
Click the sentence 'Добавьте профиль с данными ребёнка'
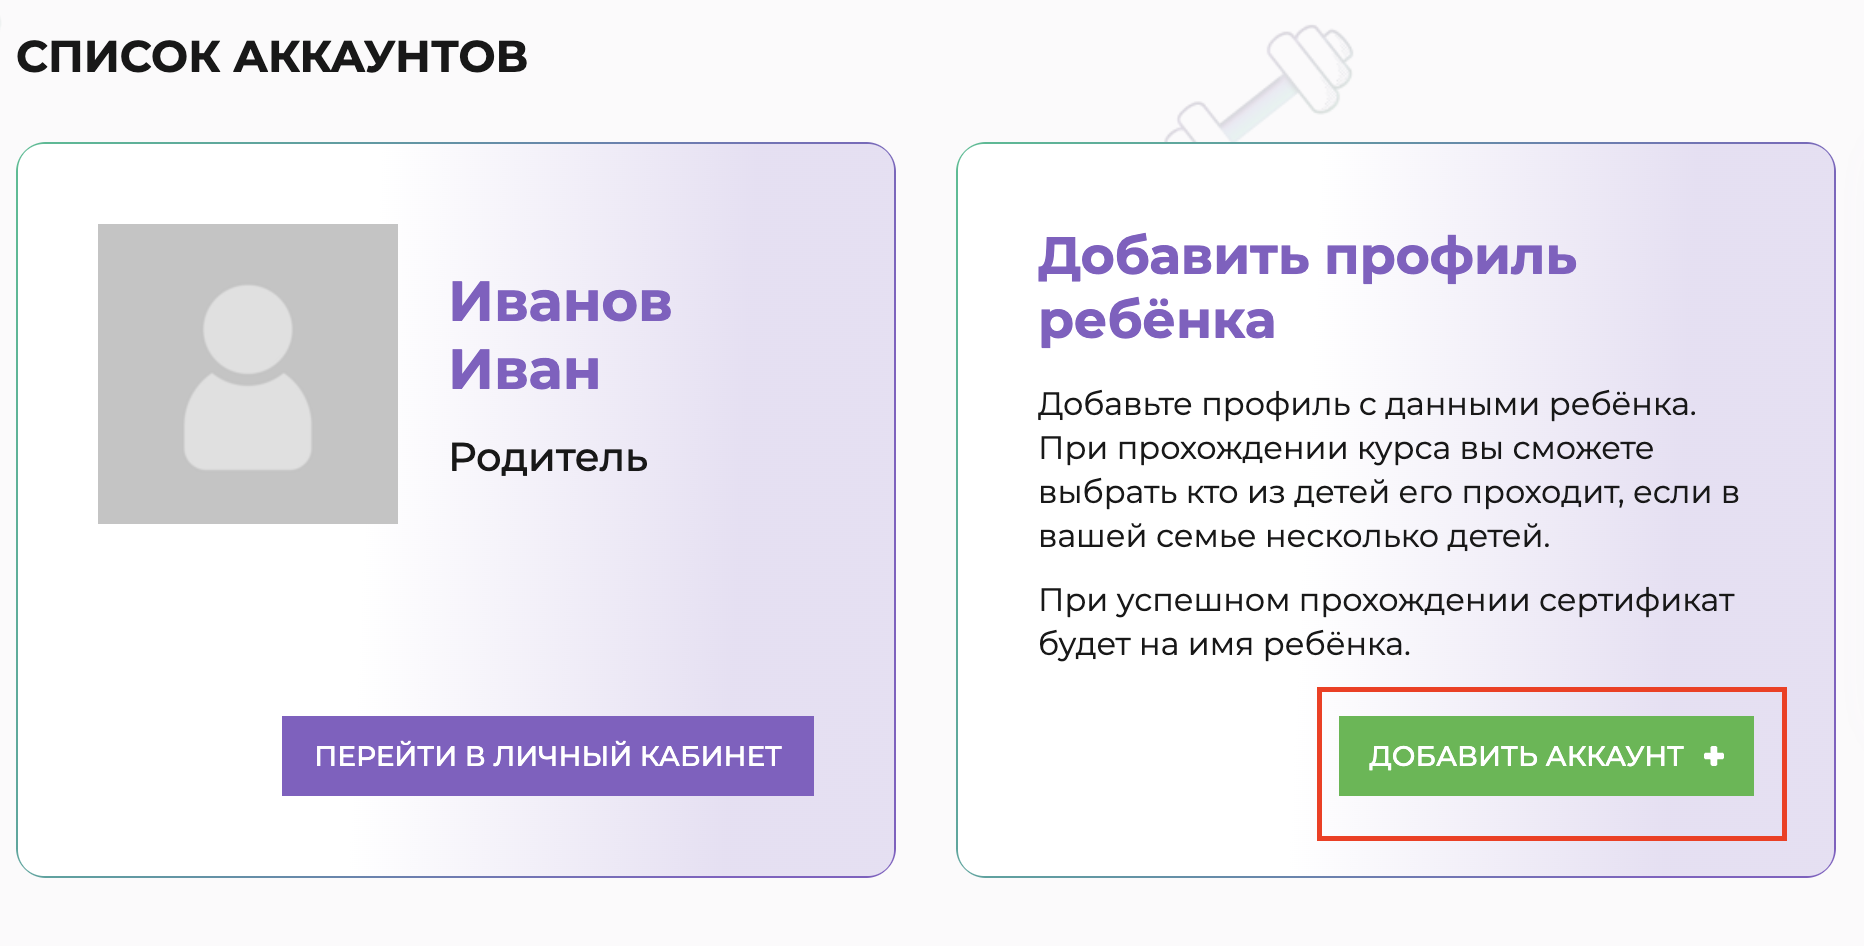tap(1367, 404)
